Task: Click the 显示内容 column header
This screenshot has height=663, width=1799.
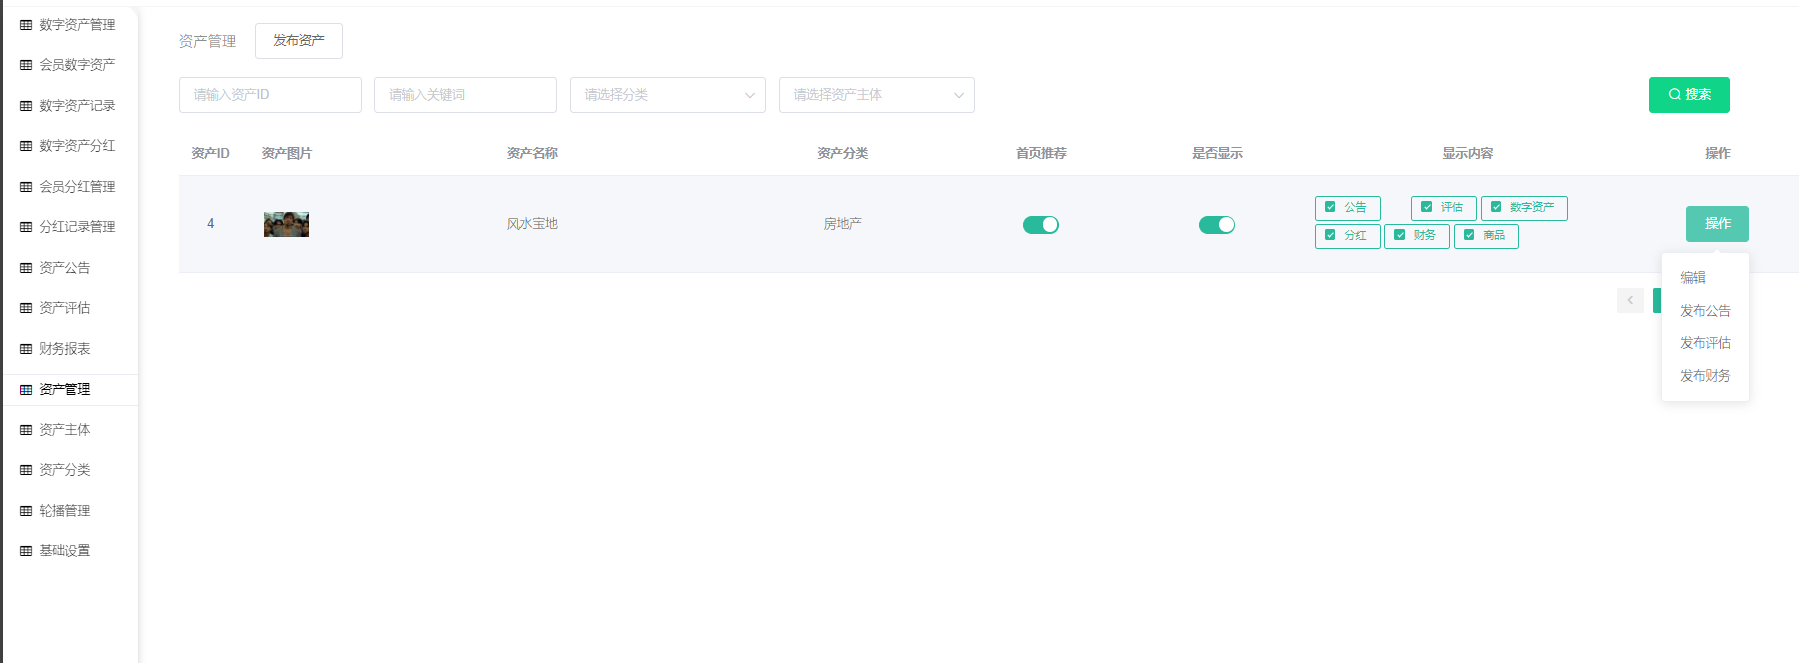Action: [1467, 153]
